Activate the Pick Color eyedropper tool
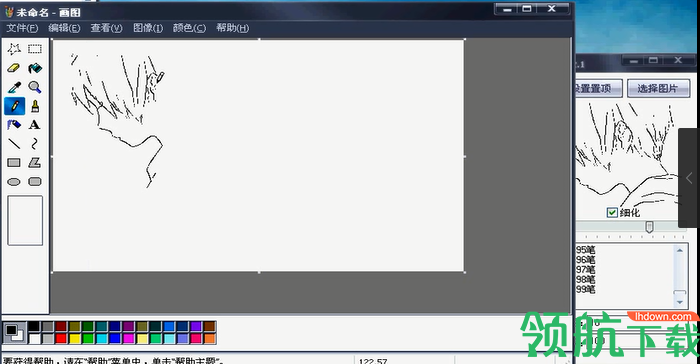The width and height of the screenshot is (700, 364). 14,87
